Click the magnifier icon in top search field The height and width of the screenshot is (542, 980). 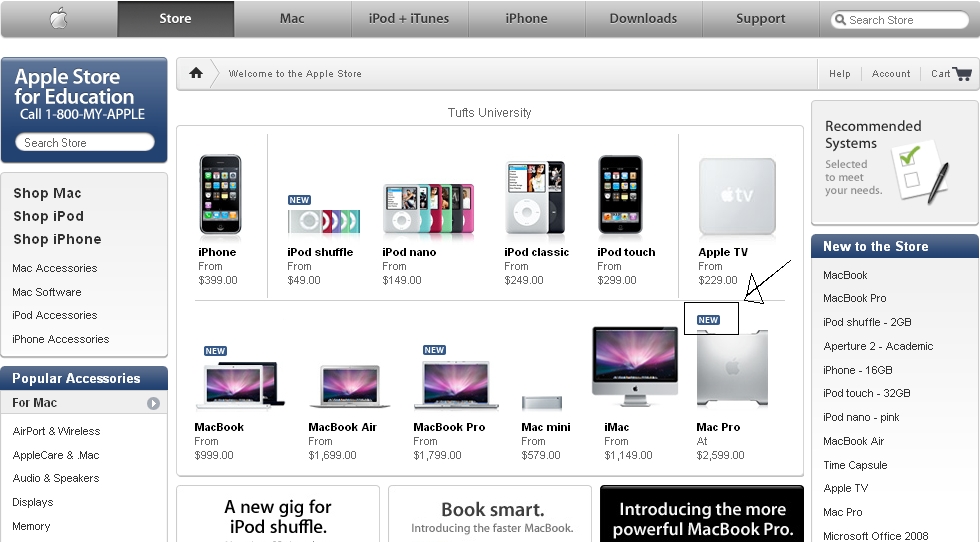841,20
